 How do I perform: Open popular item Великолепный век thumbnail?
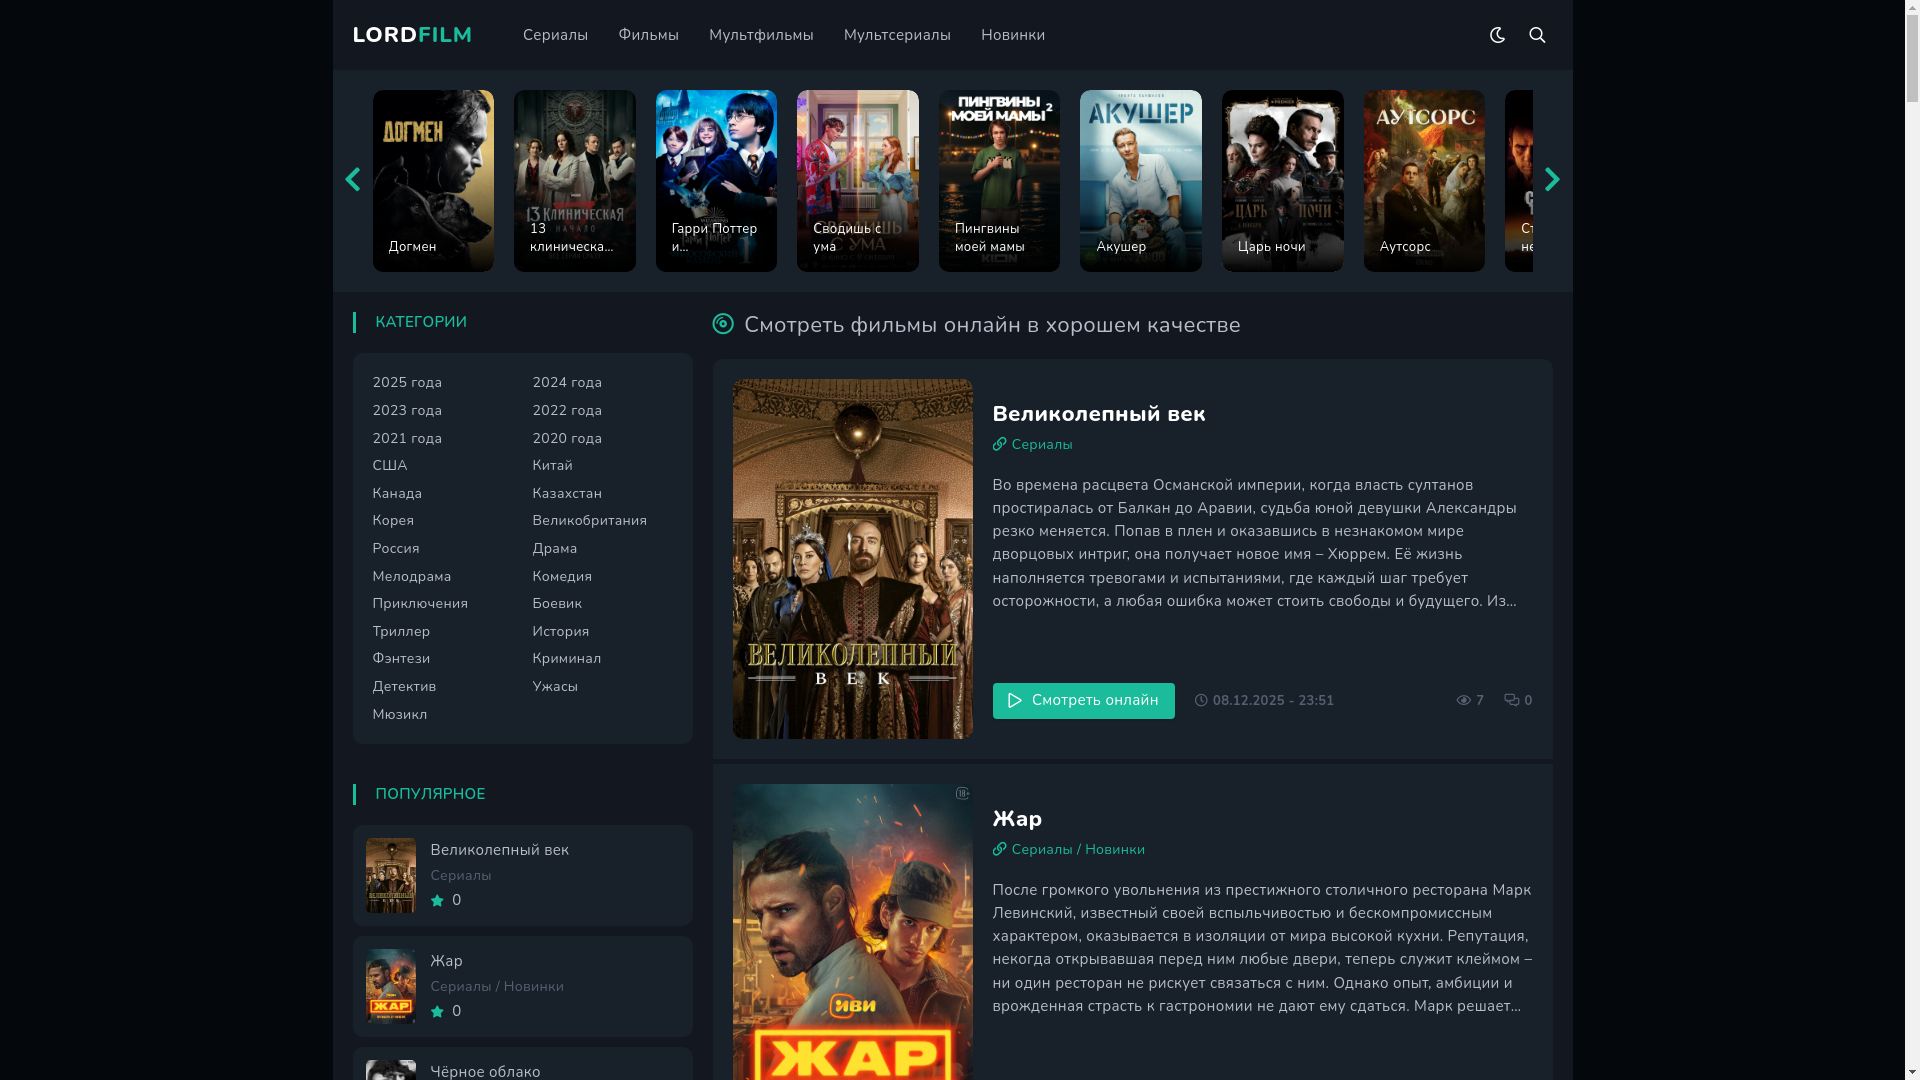coord(390,876)
